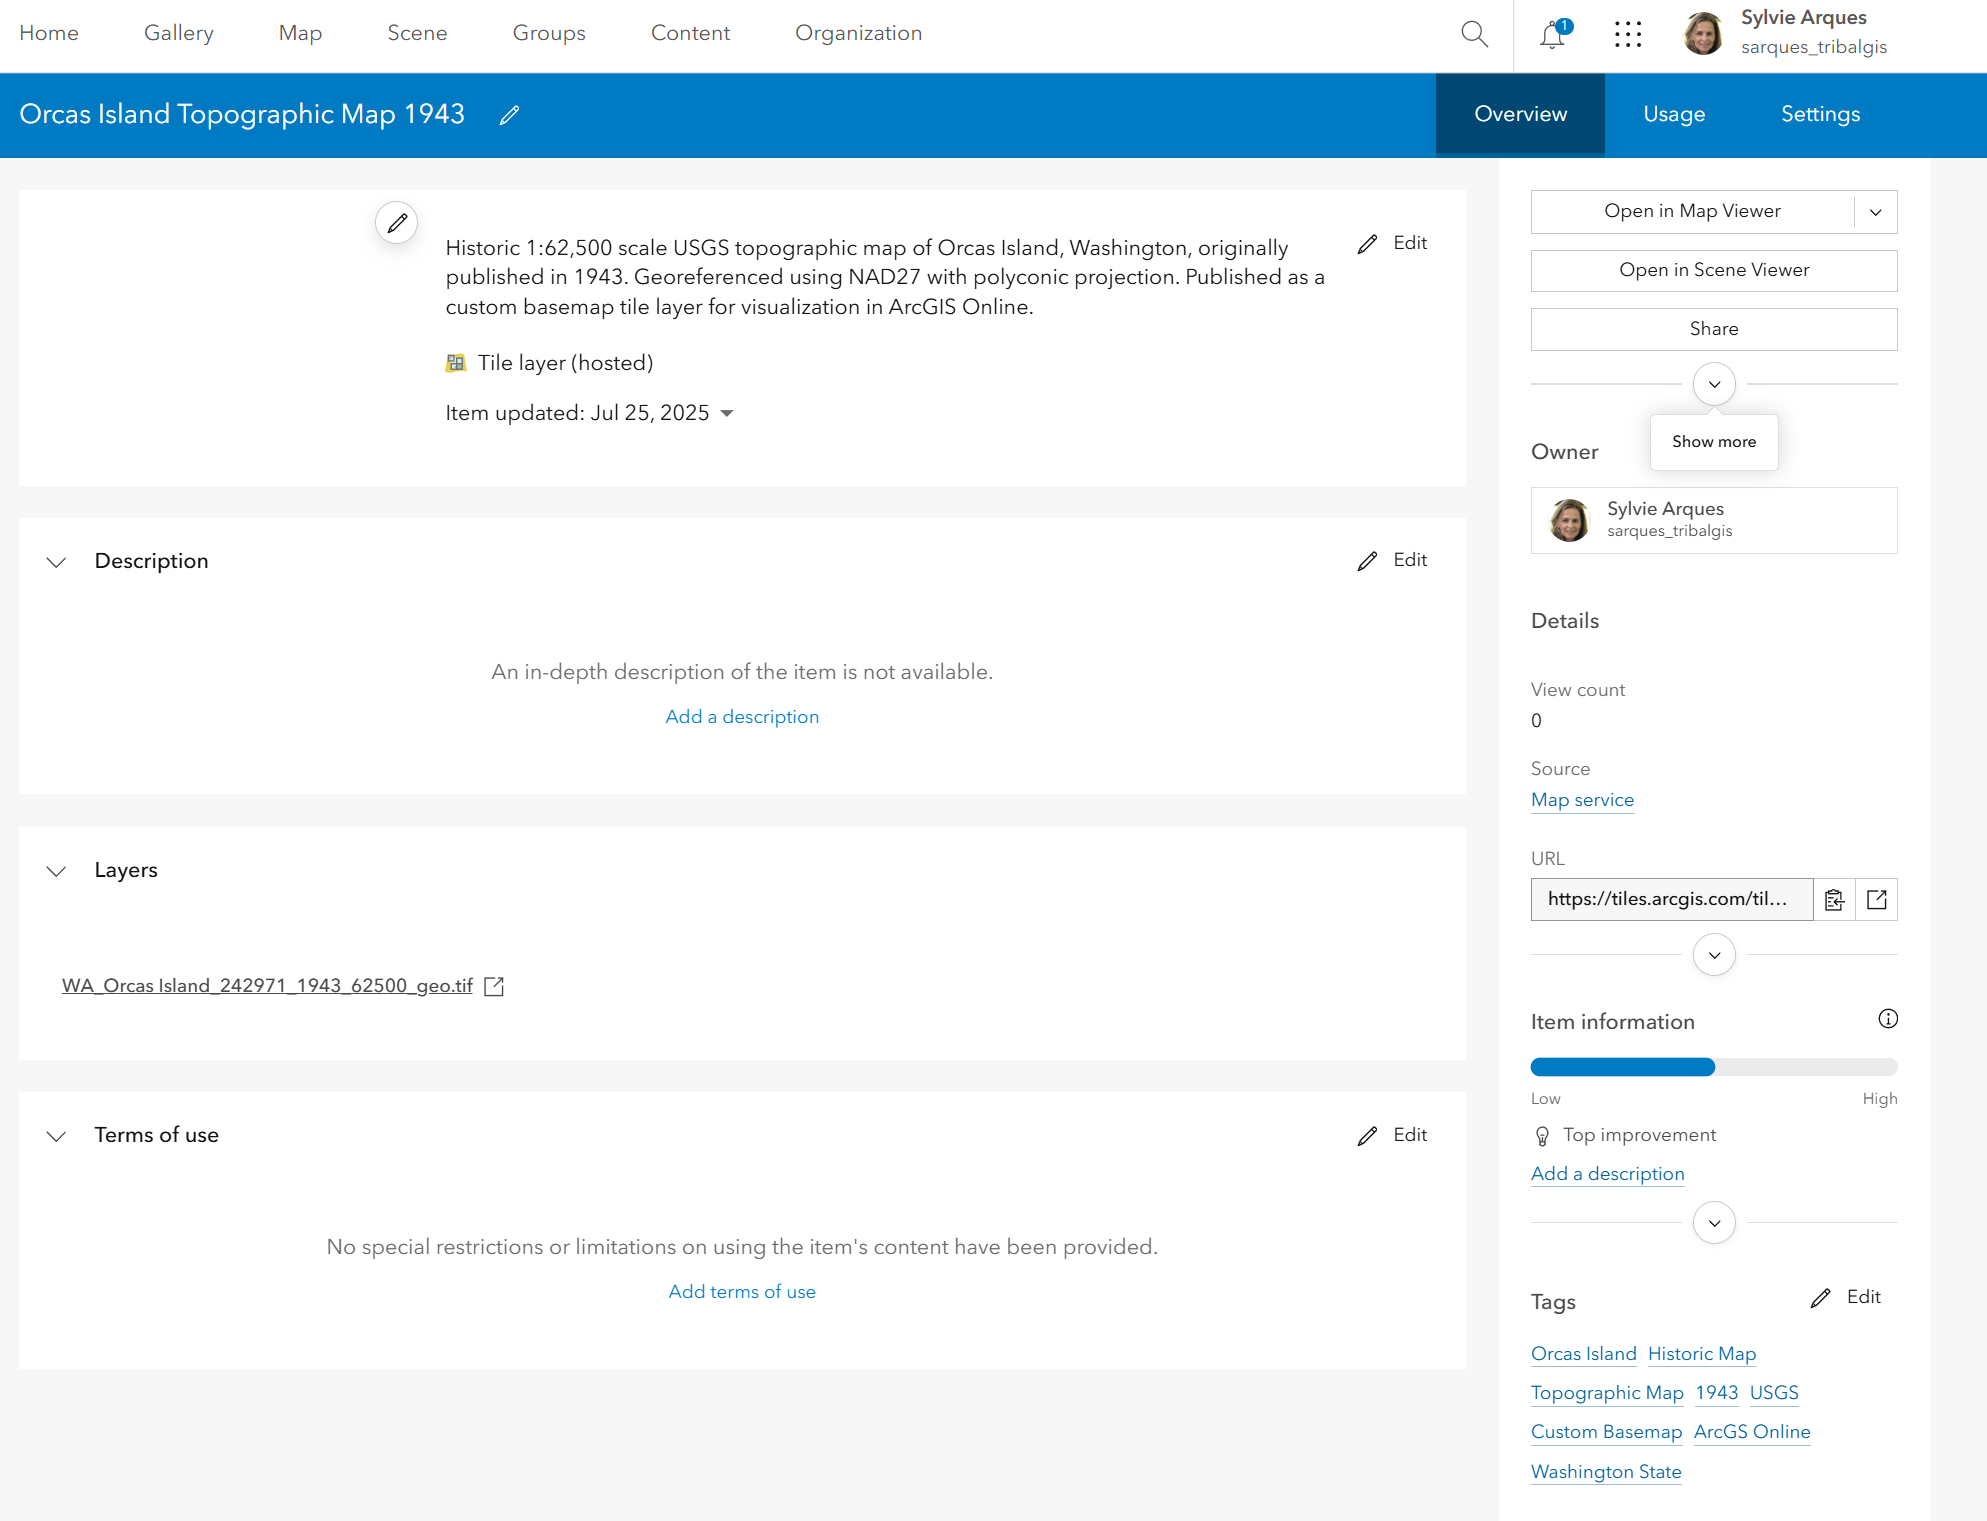Image resolution: width=1987 pixels, height=1521 pixels.
Task: Click Add a description link in Description
Action: click(742, 717)
